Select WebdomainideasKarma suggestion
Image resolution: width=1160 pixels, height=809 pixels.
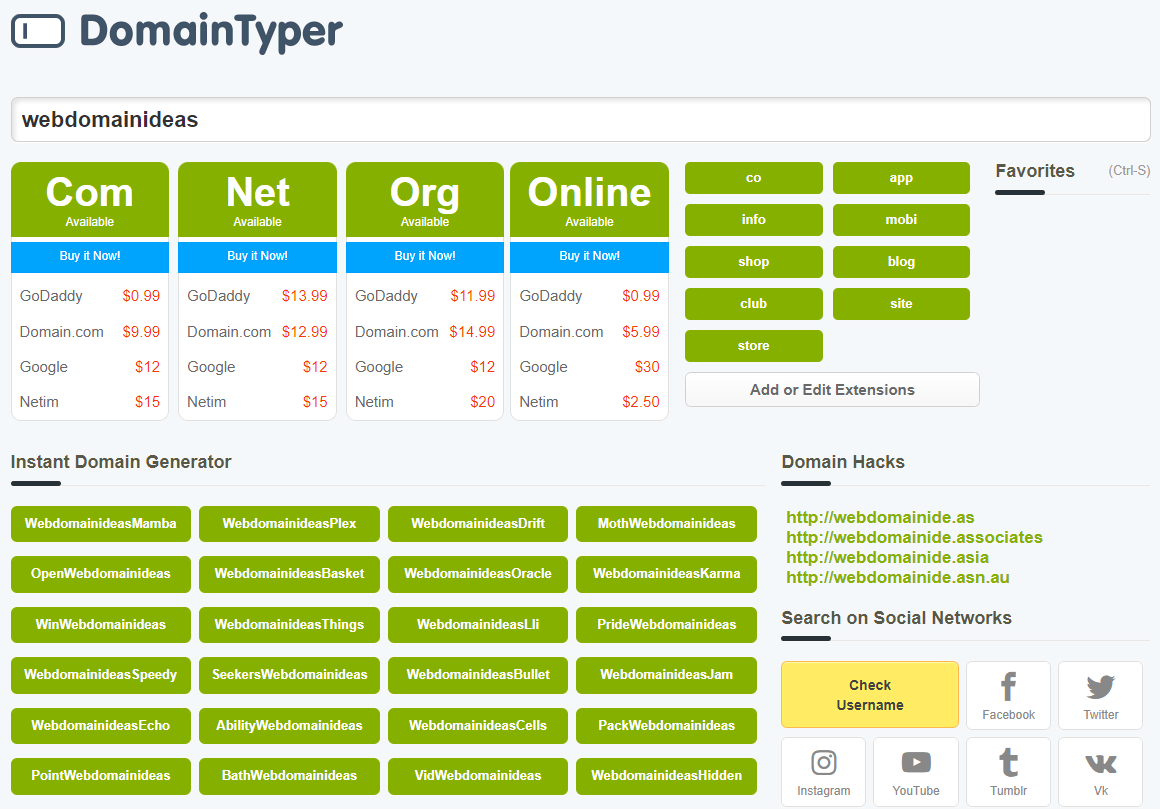[x=667, y=574]
